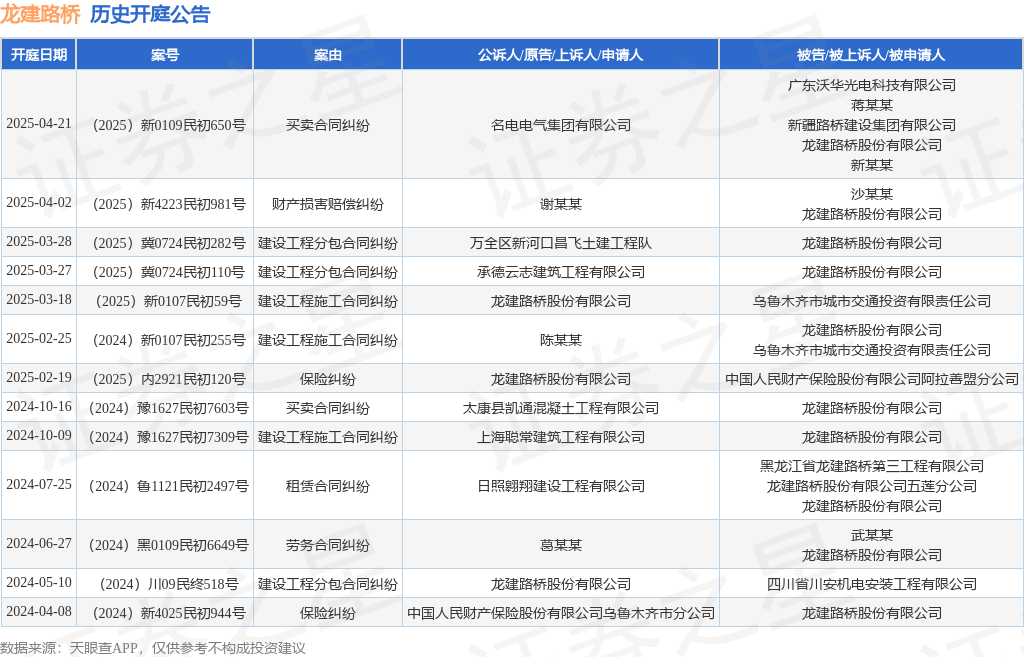This screenshot has width=1024, height=657.
Task: Click plaintiff 日照翱翔建设工程有限公司
Action: point(560,486)
